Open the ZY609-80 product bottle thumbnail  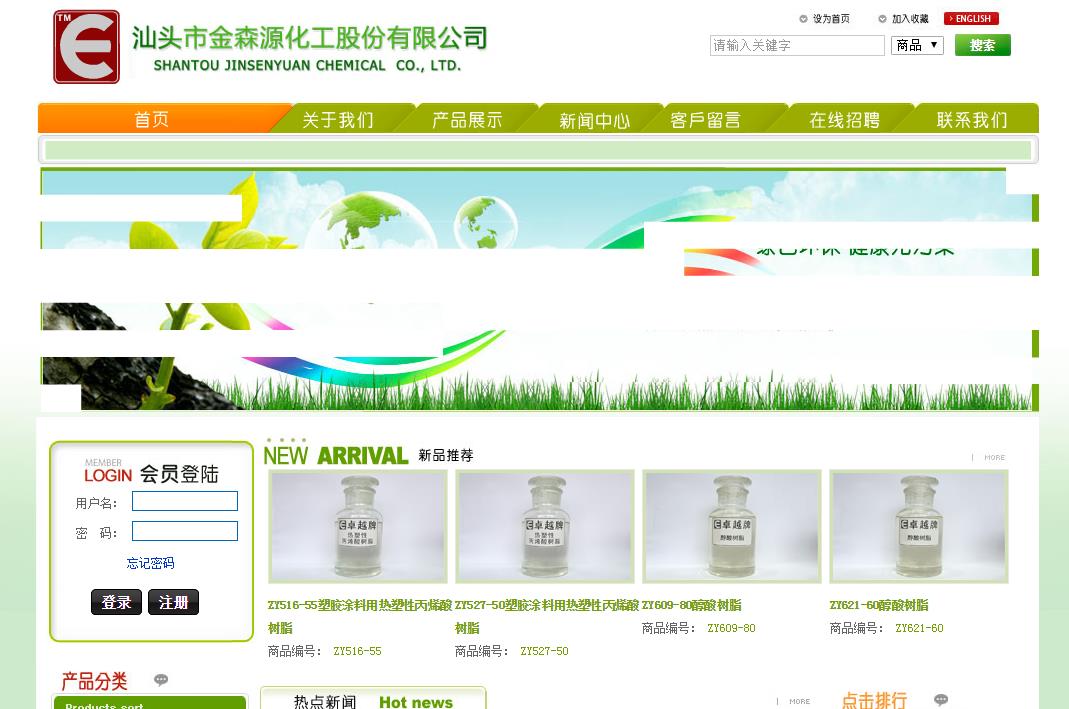pos(732,526)
